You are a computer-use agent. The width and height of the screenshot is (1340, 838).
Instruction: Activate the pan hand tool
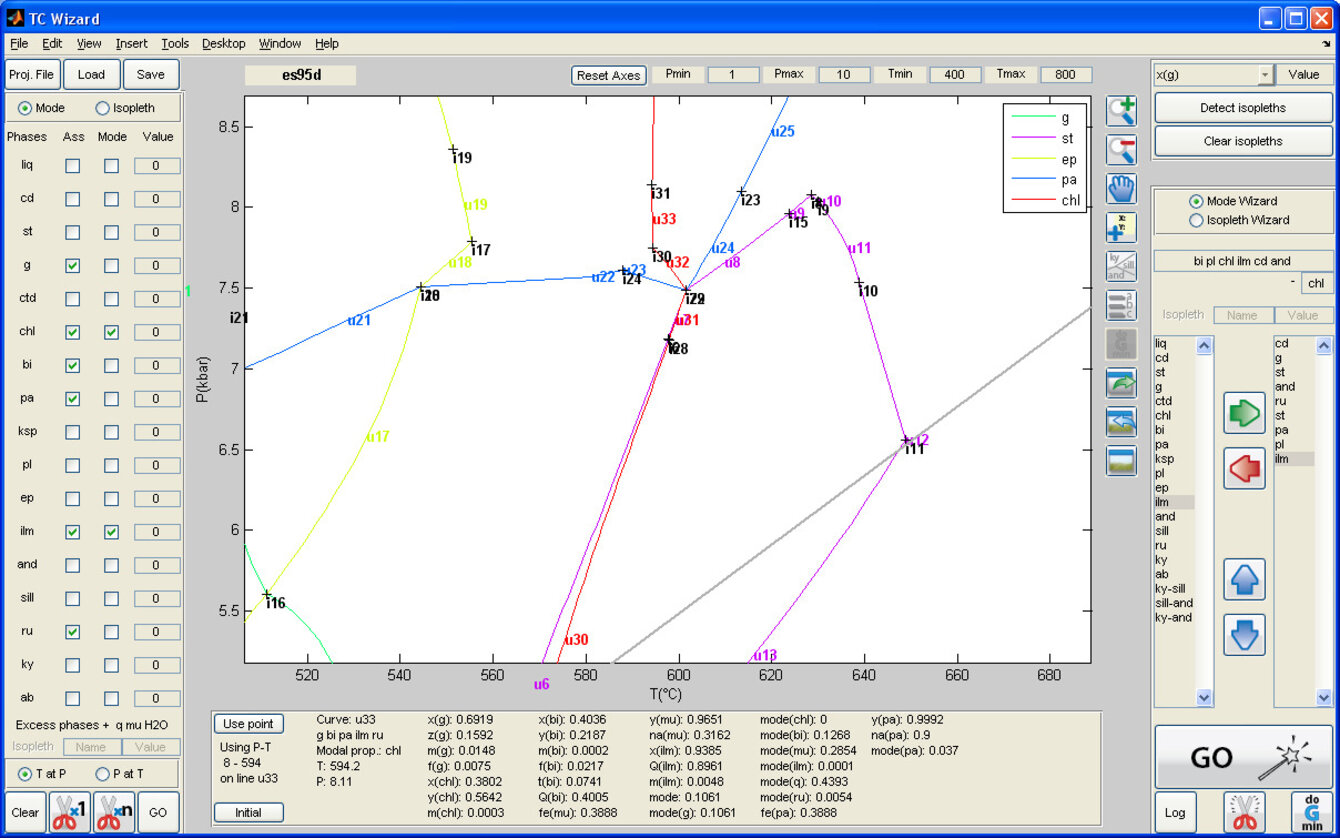tap(1121, 188)
